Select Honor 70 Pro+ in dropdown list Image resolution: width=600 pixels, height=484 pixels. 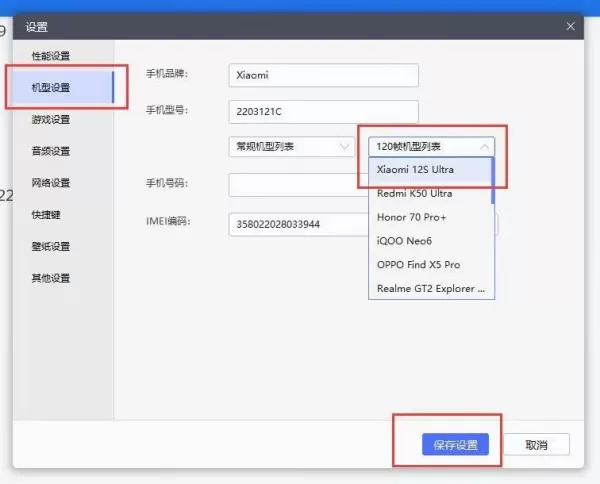430,217
